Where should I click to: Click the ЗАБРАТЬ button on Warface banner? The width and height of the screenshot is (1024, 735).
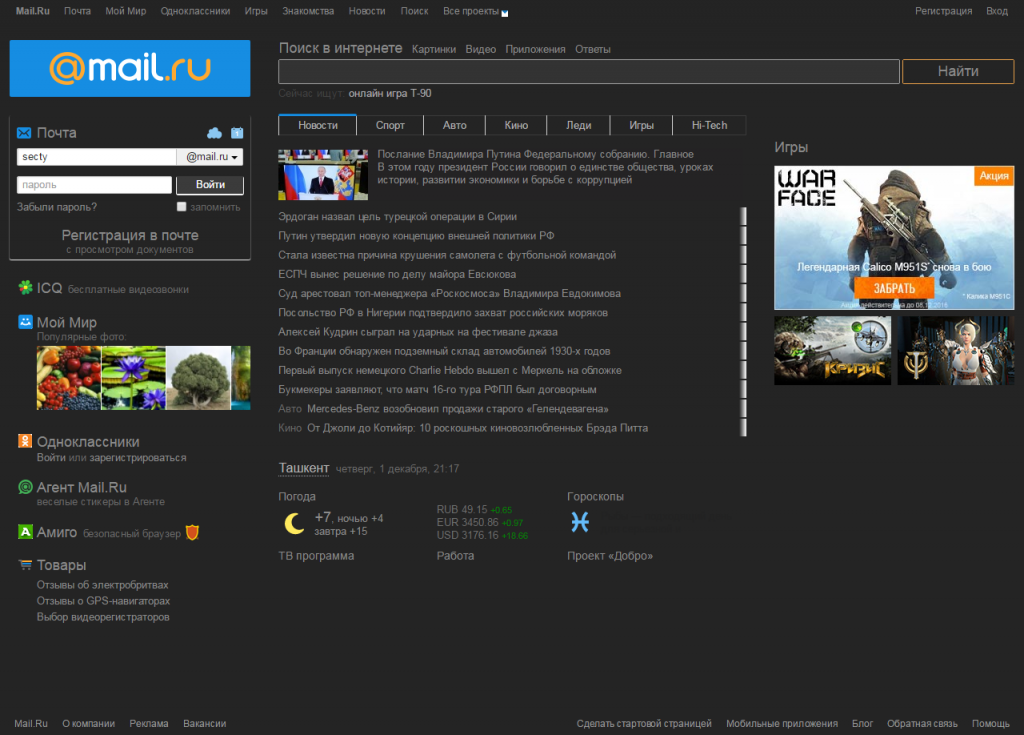coord(894,288)
